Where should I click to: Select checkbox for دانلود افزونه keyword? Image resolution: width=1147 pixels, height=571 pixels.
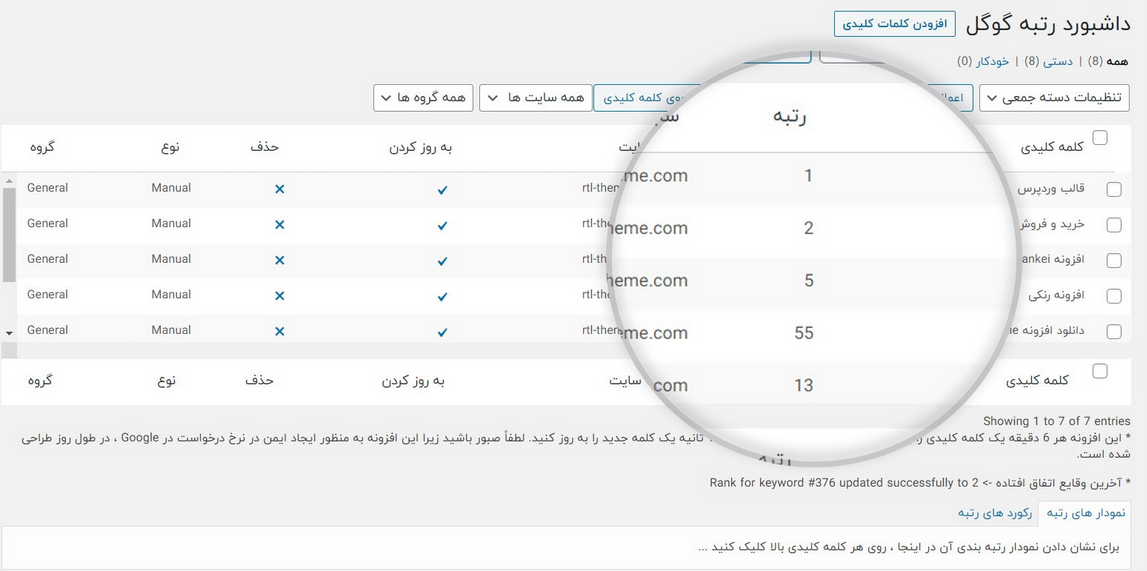coord(1114,331)
